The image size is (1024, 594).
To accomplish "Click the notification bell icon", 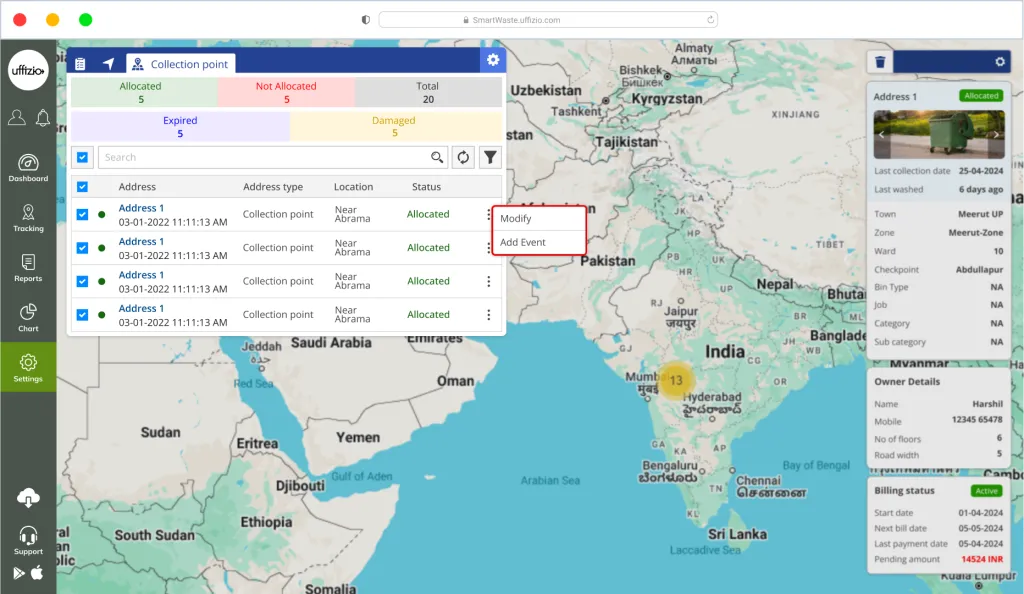I will [x=43, y=118].
